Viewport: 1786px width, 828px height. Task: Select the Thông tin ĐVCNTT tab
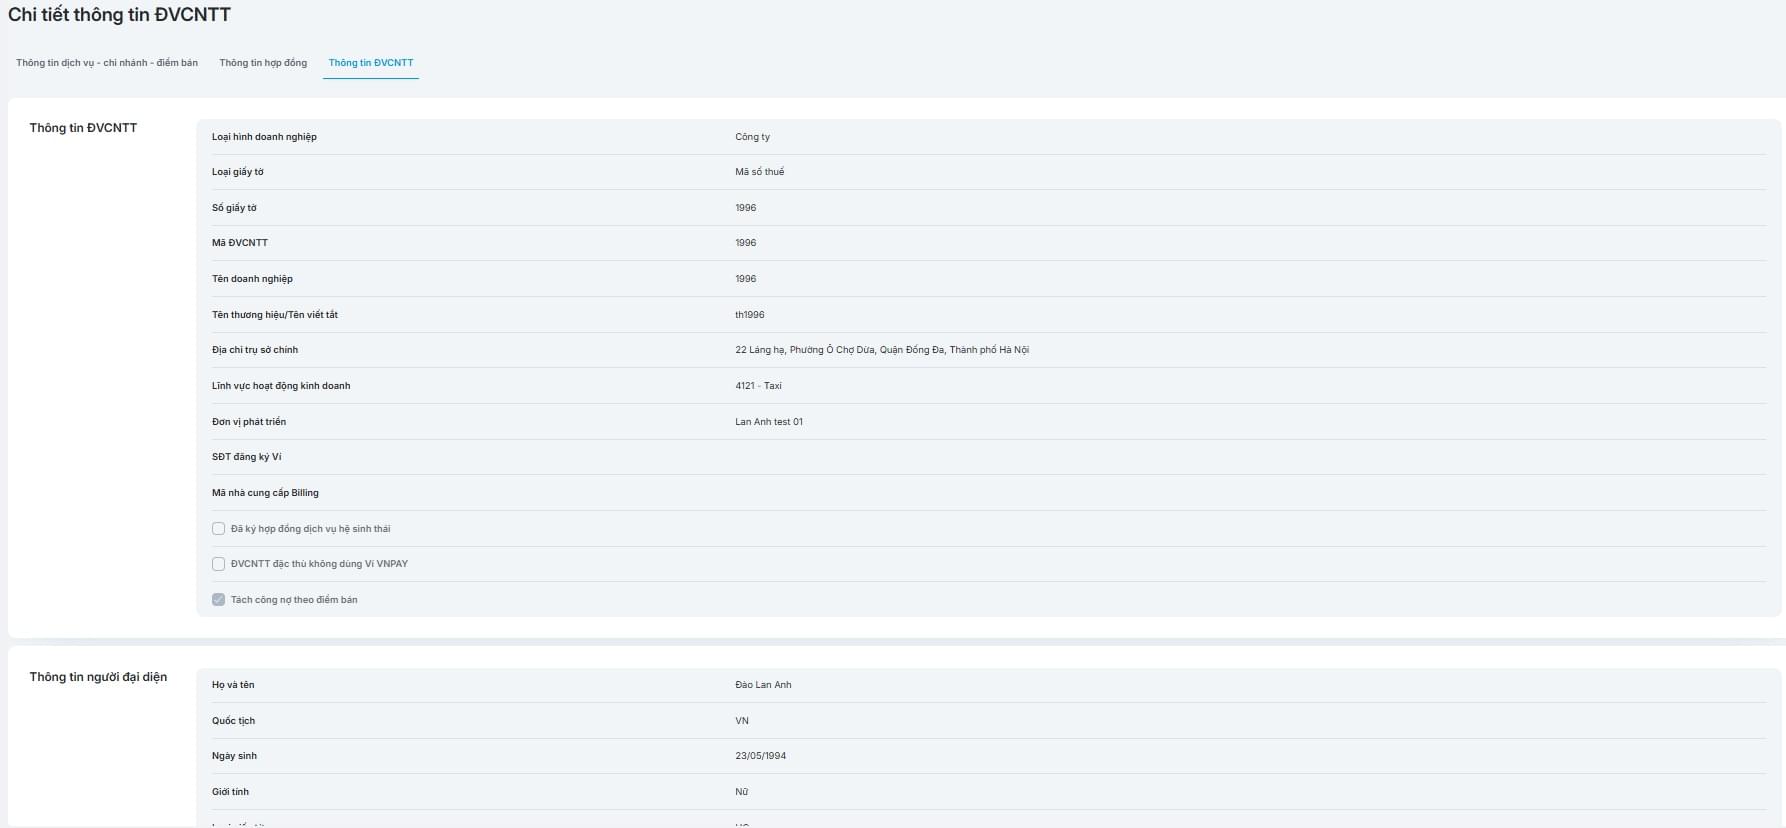[371, 63]
